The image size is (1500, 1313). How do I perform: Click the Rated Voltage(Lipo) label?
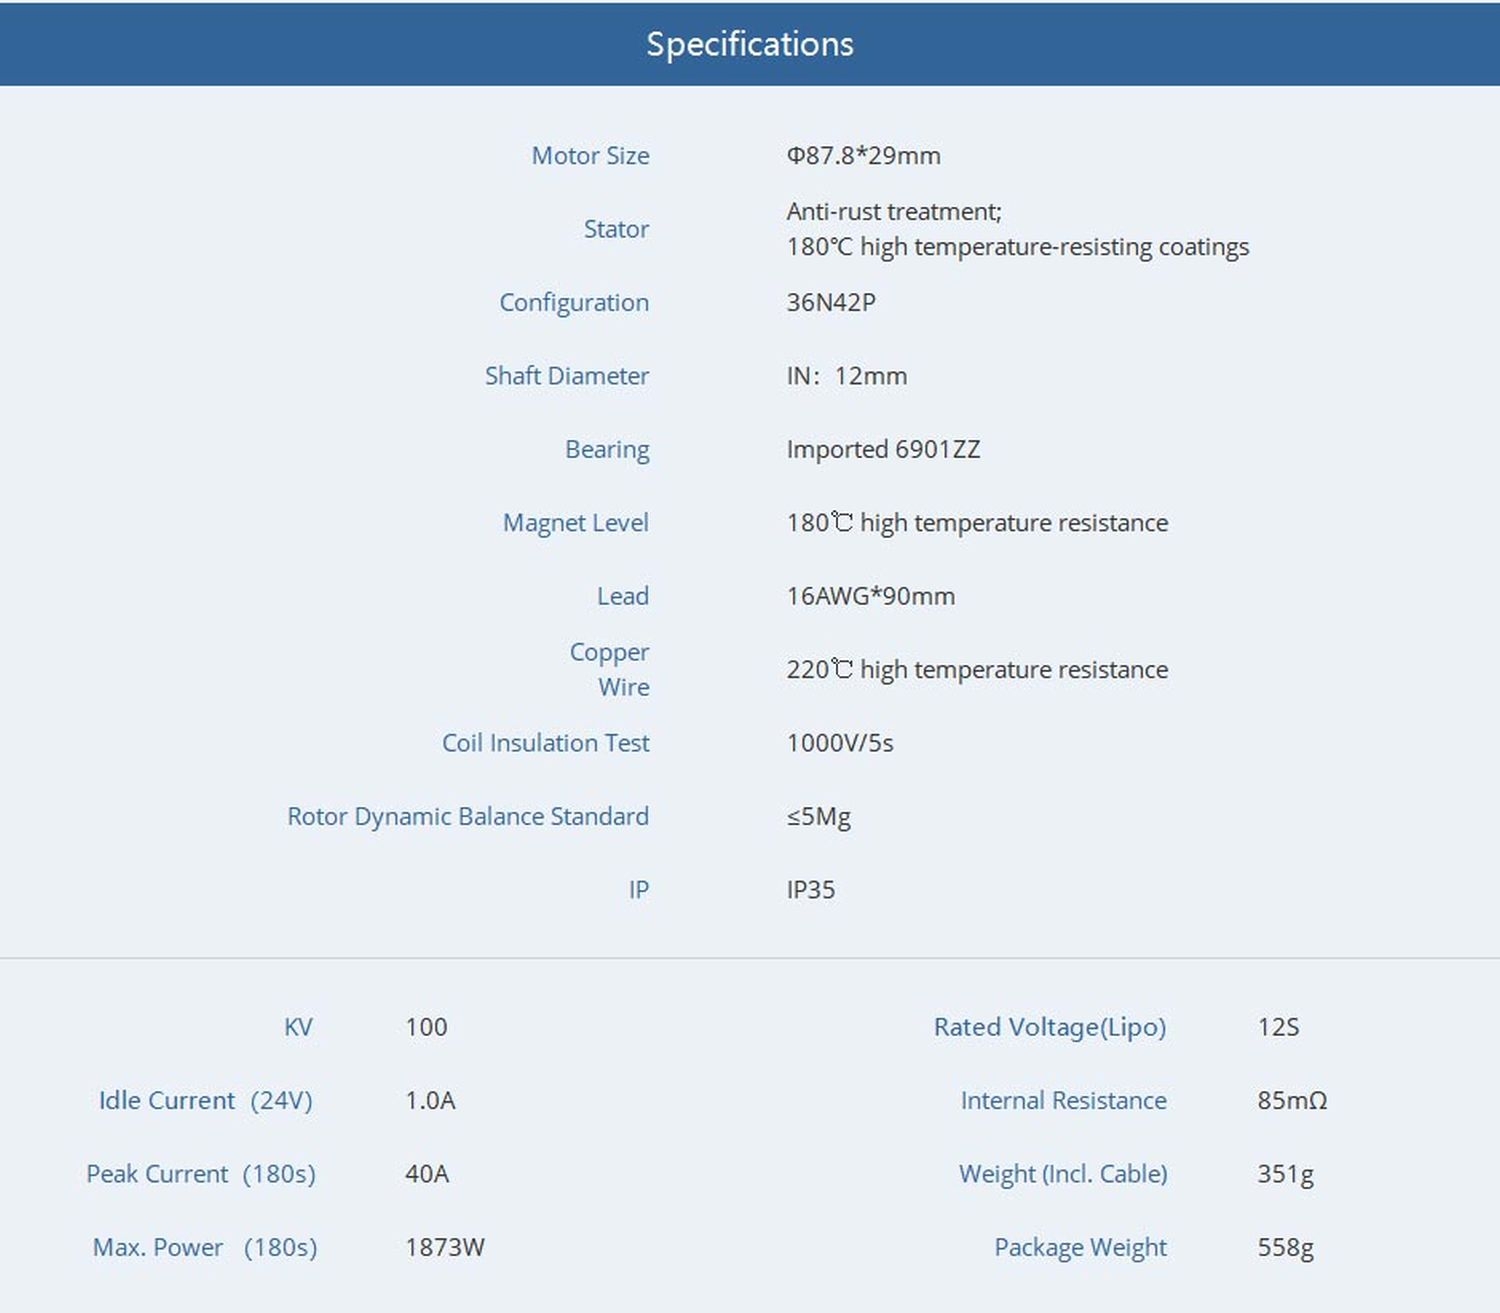1049,1027
